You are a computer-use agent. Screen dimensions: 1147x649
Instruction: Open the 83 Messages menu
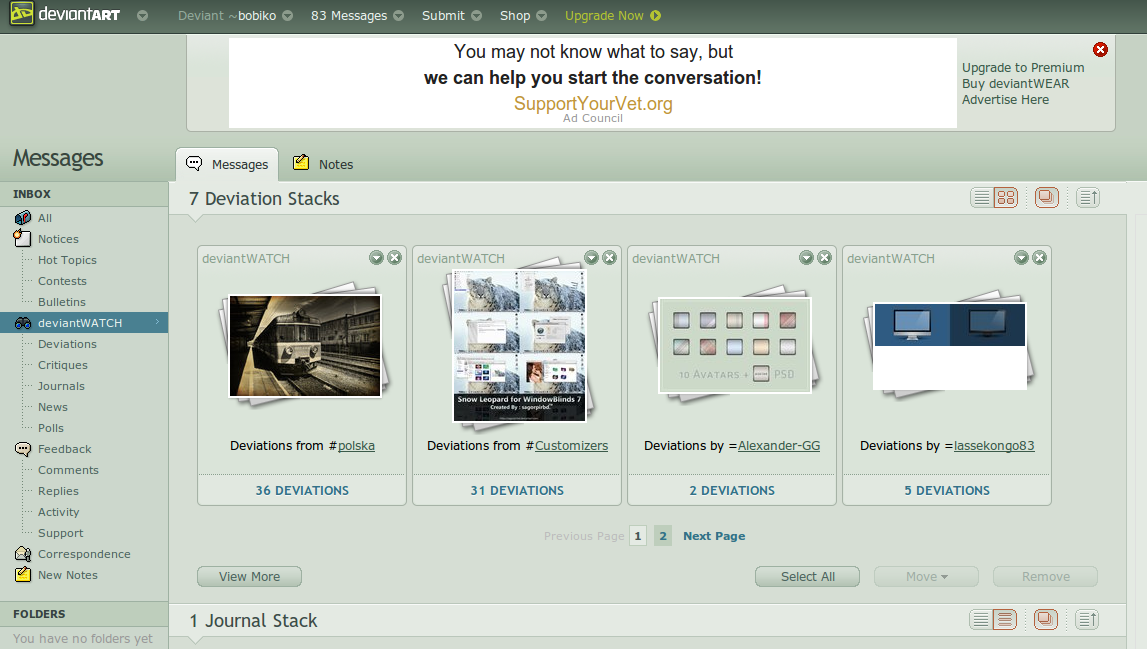point(349,15)
